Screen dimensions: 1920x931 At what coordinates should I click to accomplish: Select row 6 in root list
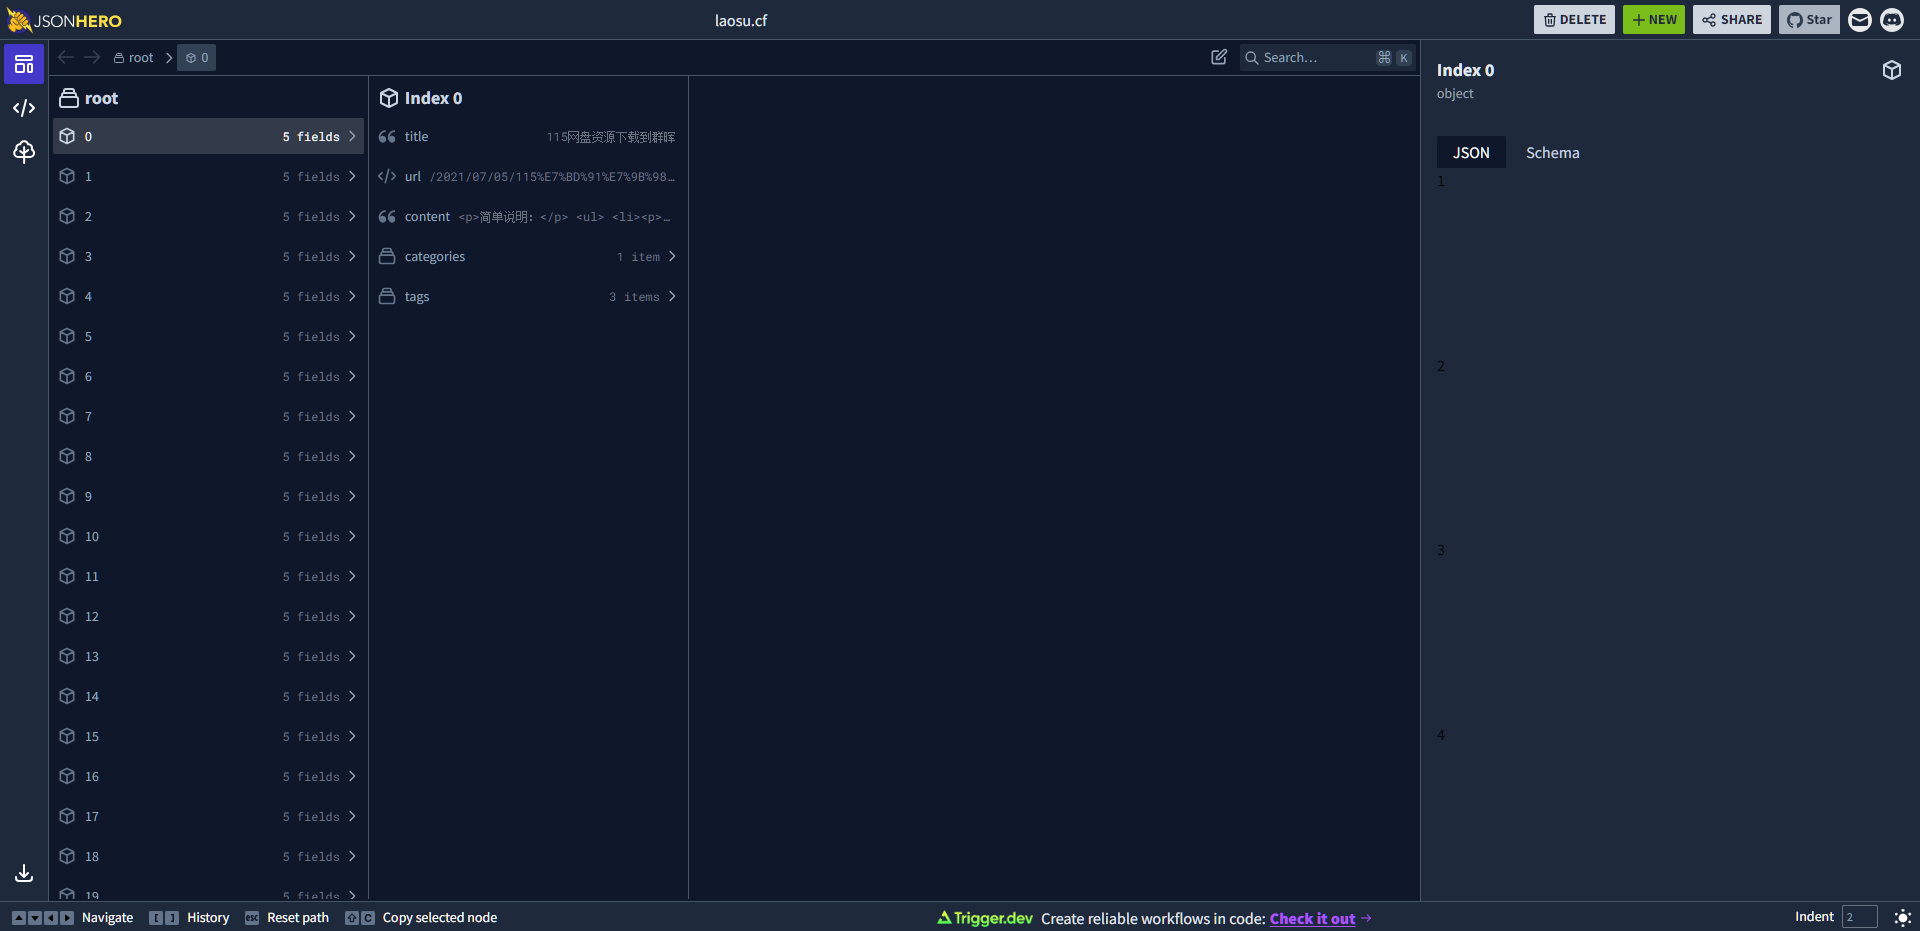point(208,376)
